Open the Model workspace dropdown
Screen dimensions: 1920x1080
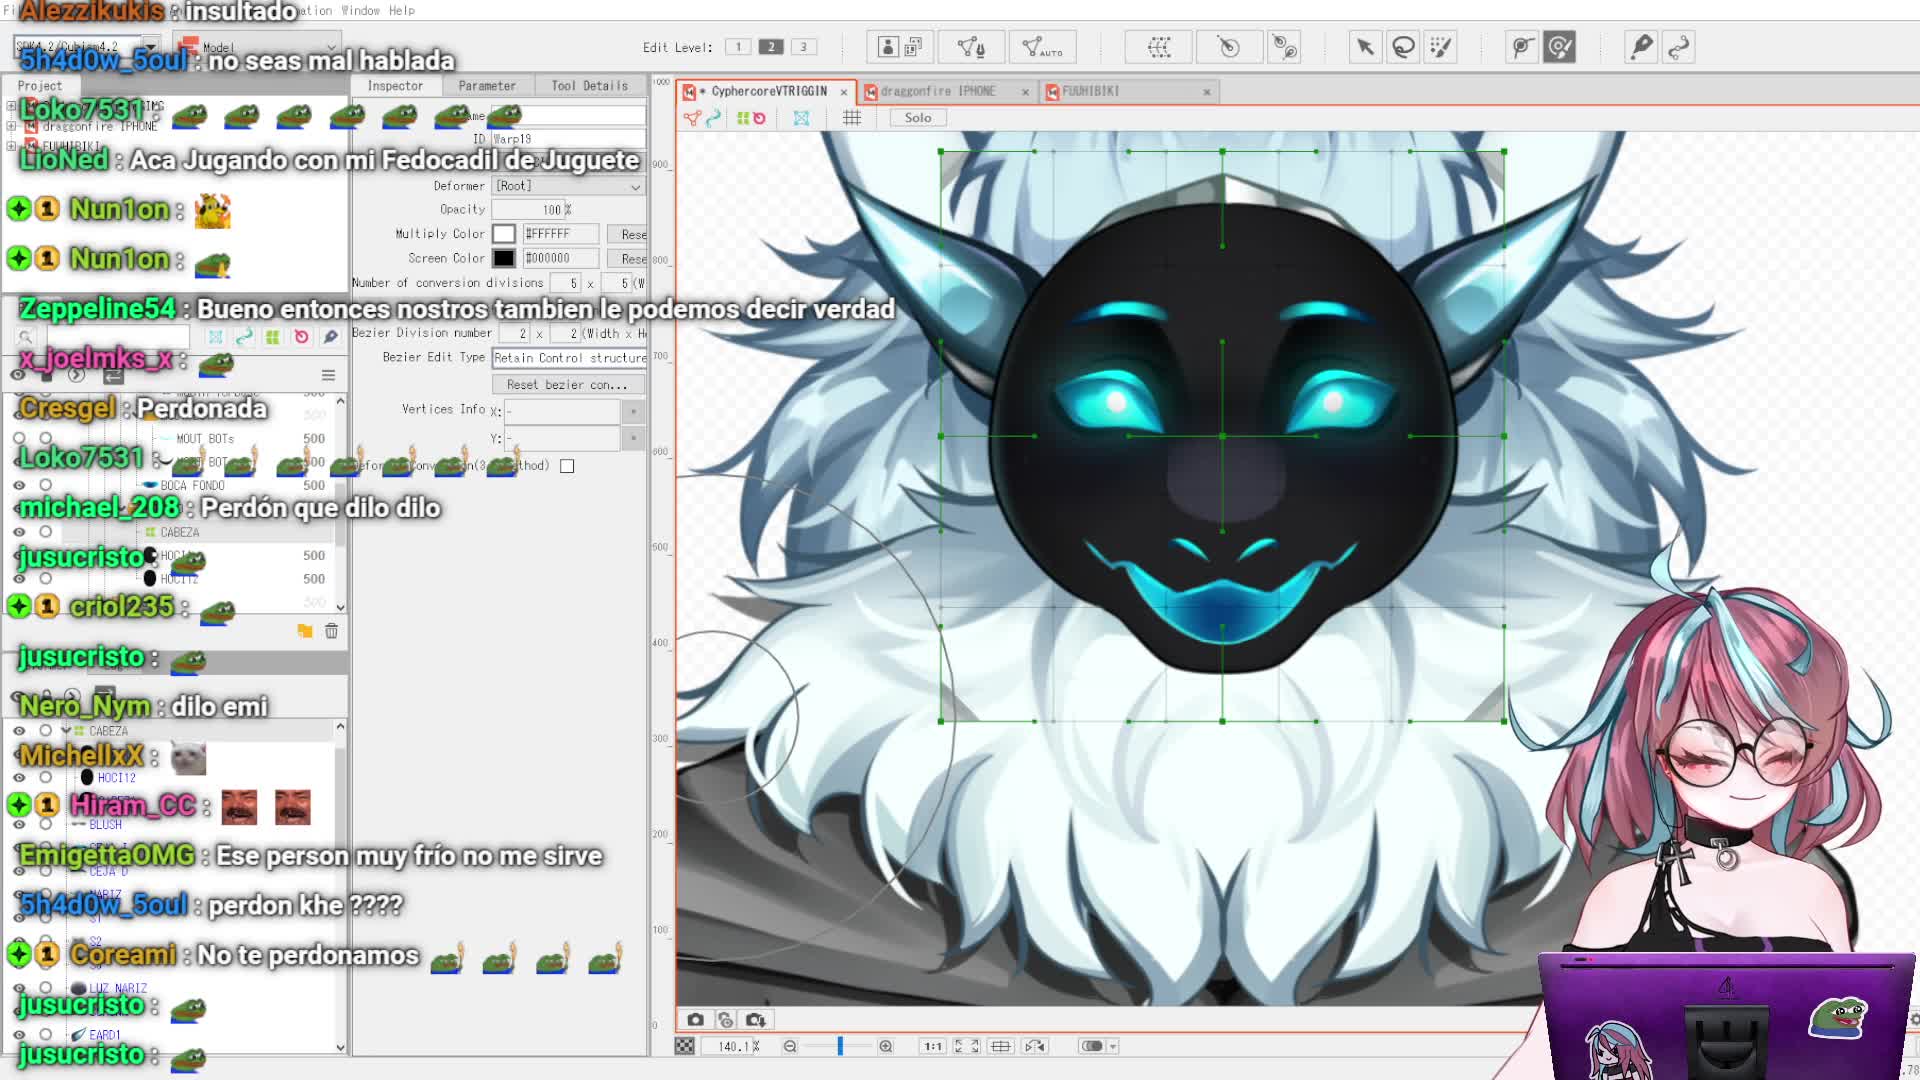[x=258, y=47]
